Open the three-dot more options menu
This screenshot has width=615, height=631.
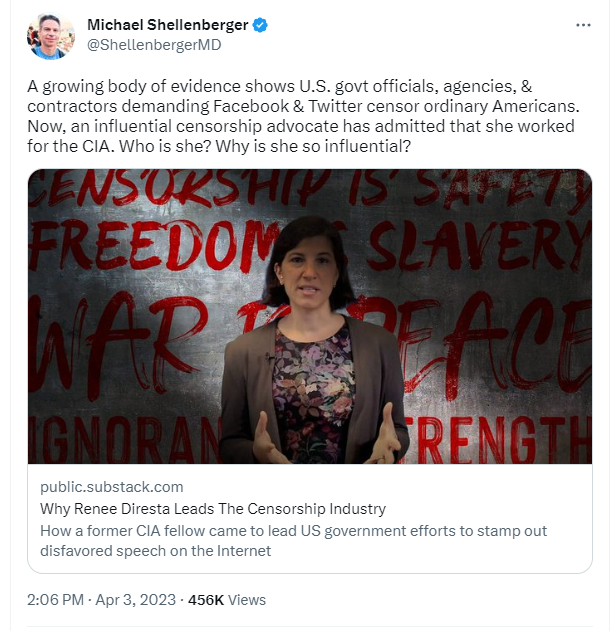(x=583, y=25)
